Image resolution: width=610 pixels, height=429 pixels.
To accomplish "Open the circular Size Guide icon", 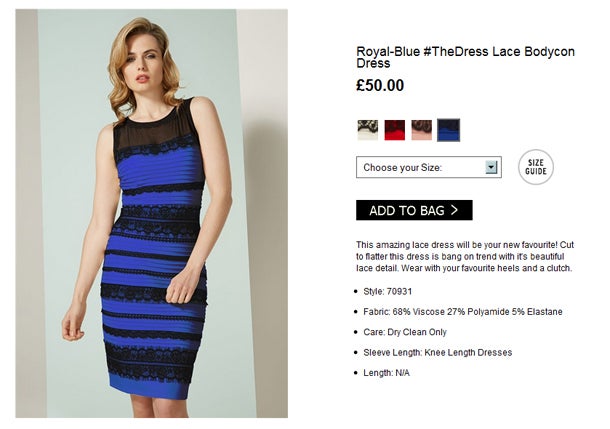I will [536, 167].
